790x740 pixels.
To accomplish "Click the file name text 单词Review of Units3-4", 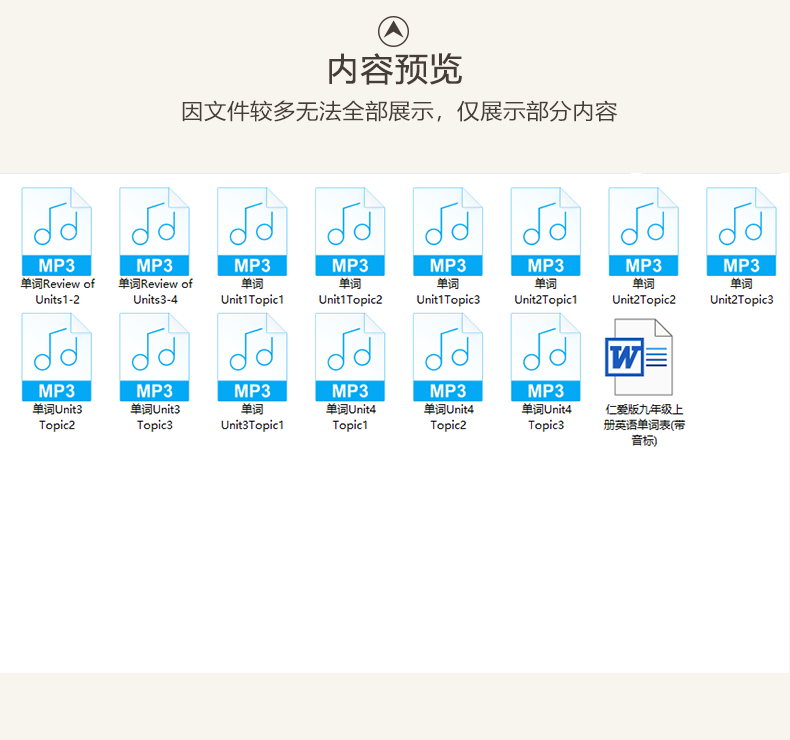I will (155, 292).
